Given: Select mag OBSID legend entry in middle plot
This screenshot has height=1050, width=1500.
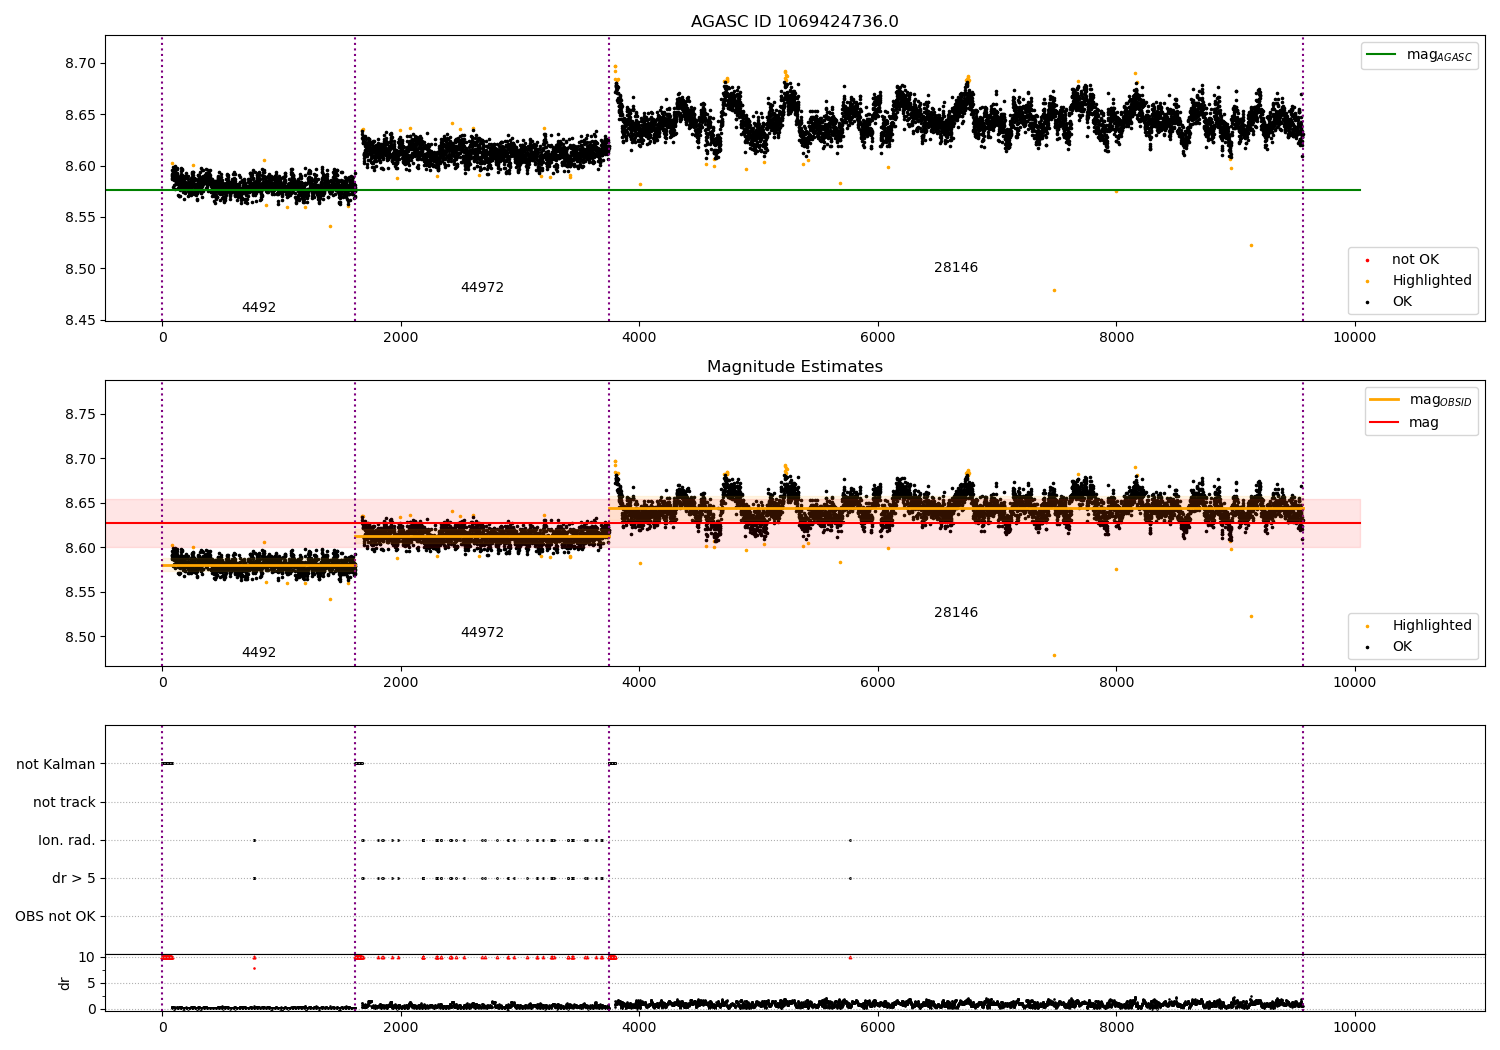Looking at the screenshot, I should click(x=1421, y=400).
